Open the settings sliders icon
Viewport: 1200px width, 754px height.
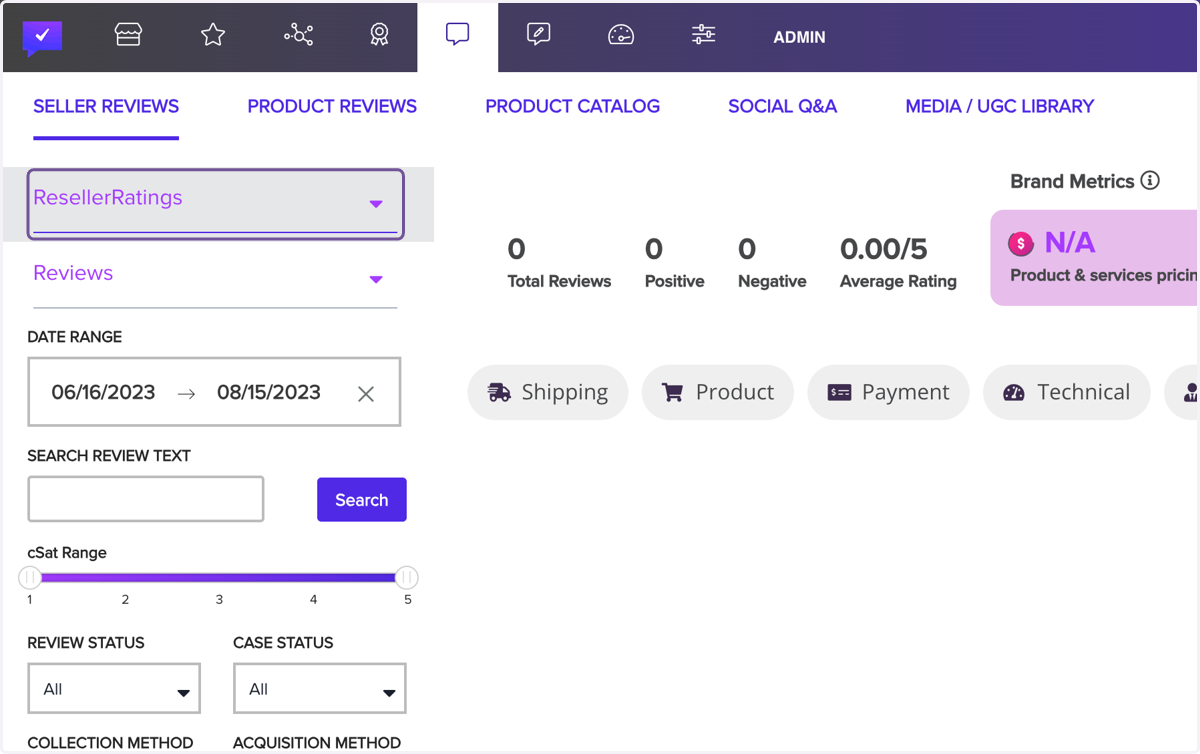703,35
